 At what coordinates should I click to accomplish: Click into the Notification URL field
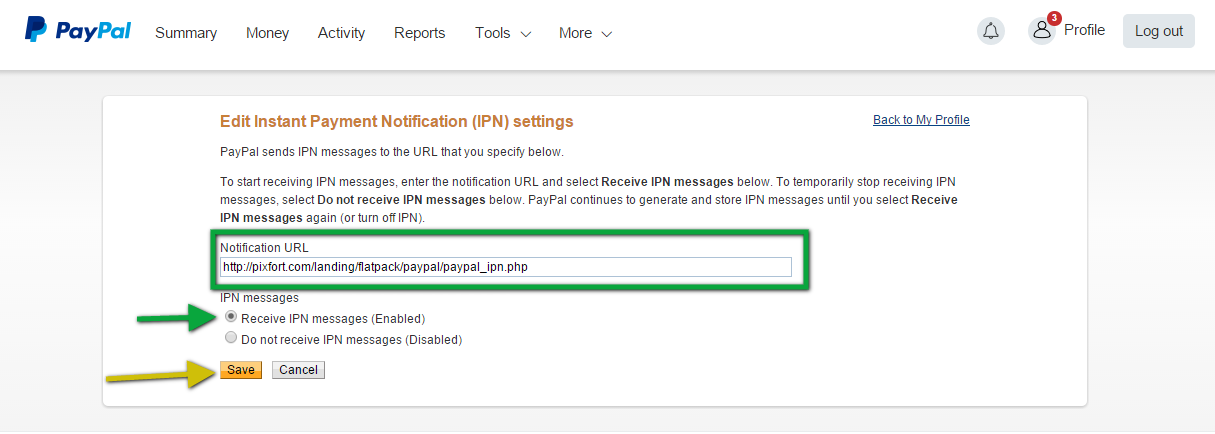[x=505, y=267]
